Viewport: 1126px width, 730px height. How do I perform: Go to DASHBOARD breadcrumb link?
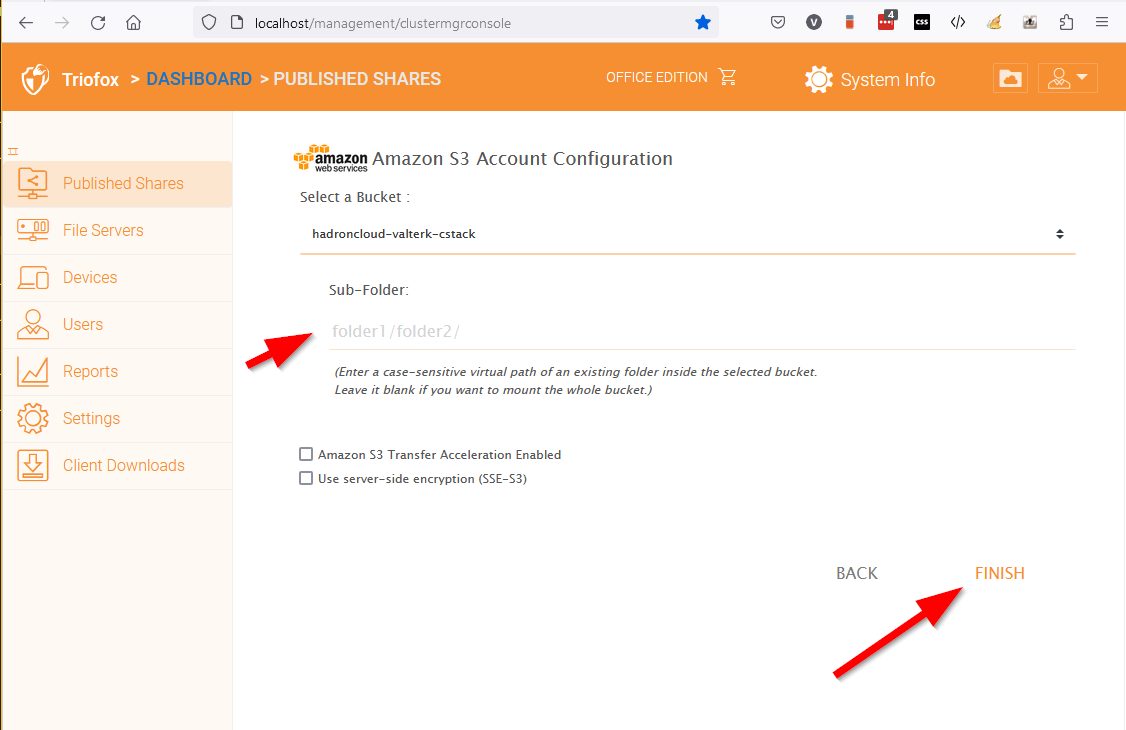(199, 79)
